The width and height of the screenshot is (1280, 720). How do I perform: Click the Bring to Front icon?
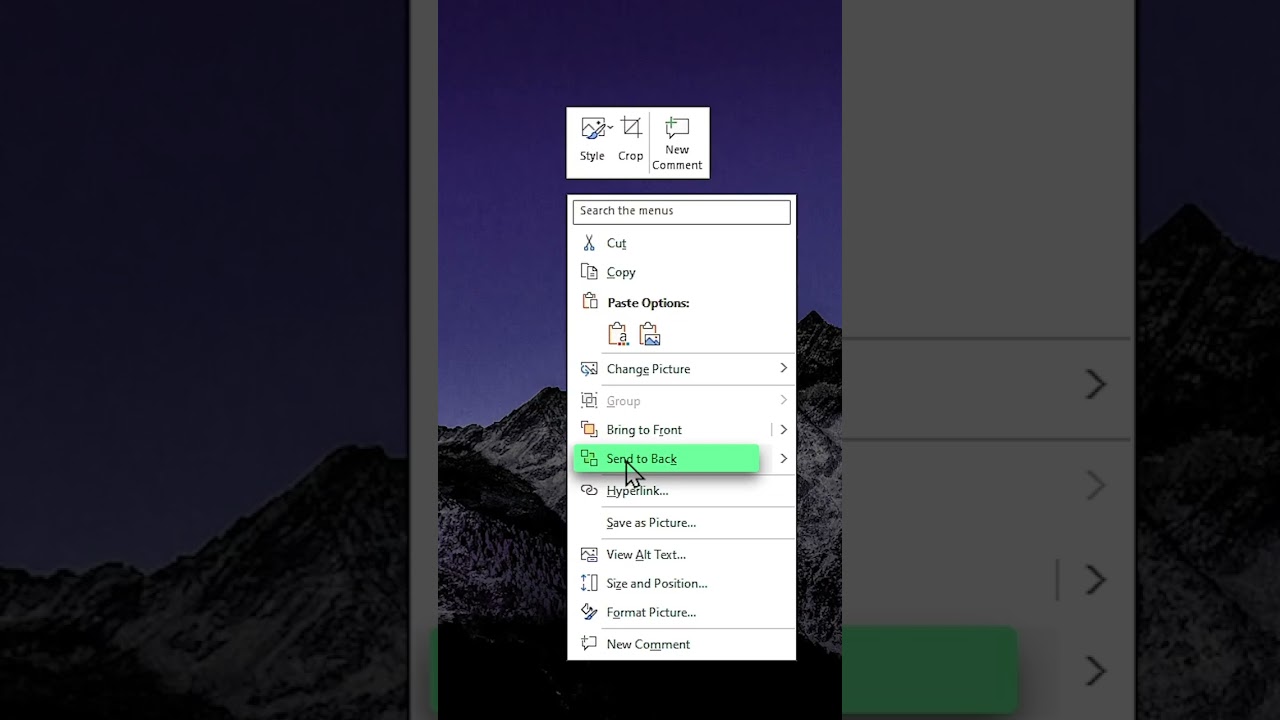click(x=589, y=430)
